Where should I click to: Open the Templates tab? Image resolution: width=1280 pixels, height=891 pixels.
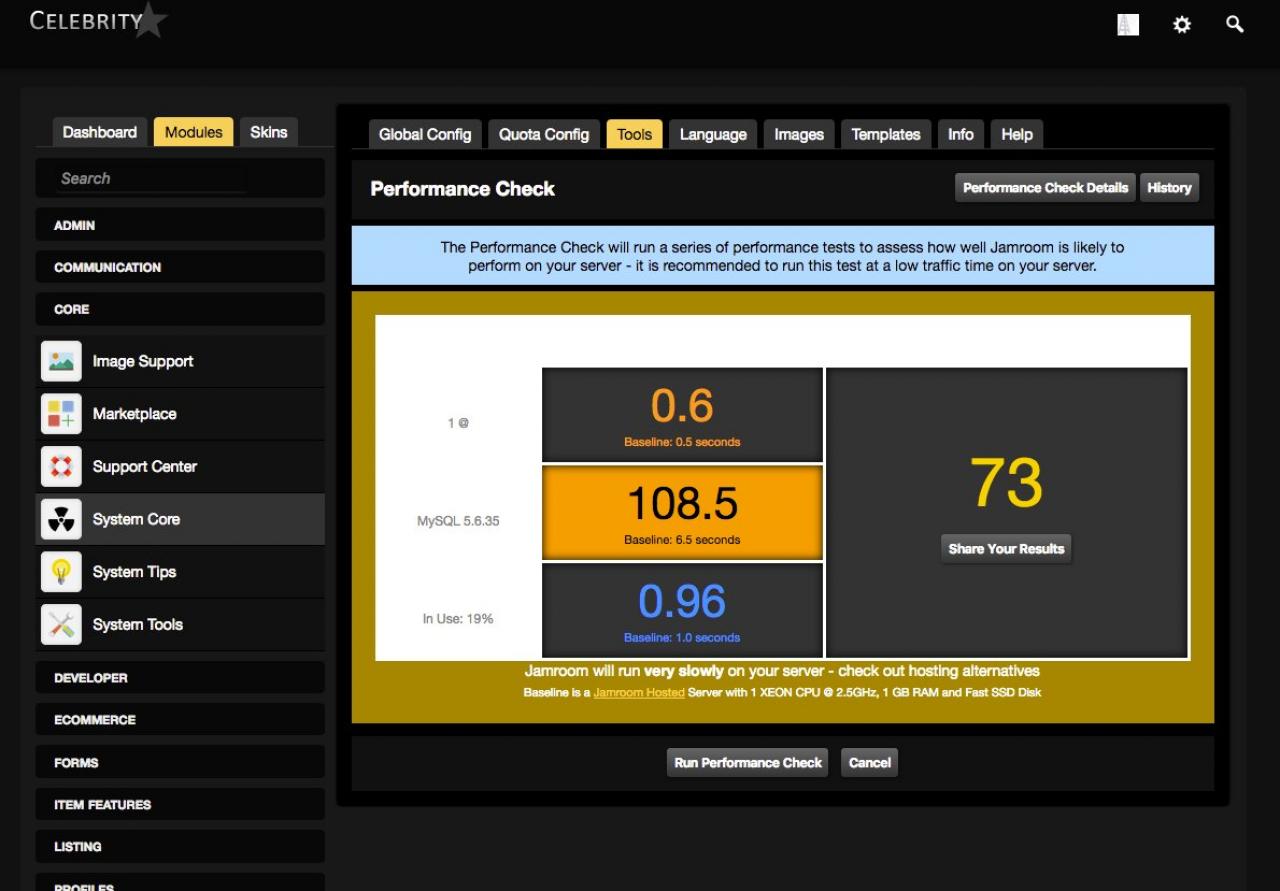[x=885, y=134]
